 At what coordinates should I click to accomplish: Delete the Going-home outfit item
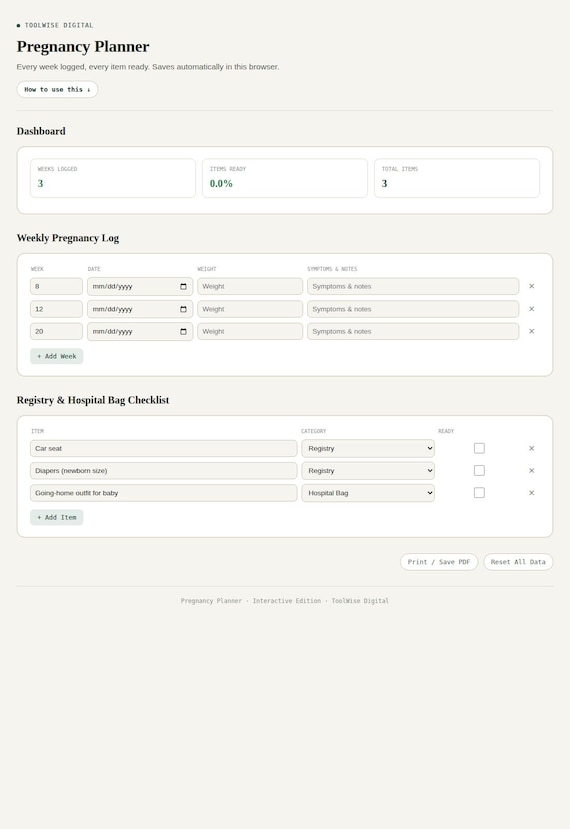pos(531,493)
